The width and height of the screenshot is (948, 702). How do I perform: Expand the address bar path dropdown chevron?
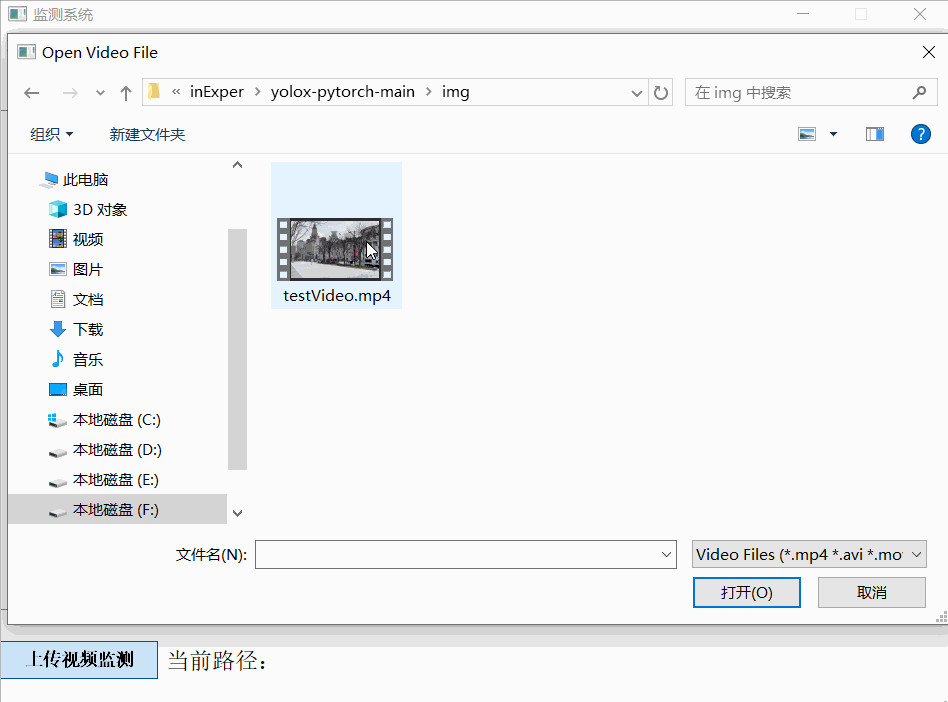coord(637,92)
